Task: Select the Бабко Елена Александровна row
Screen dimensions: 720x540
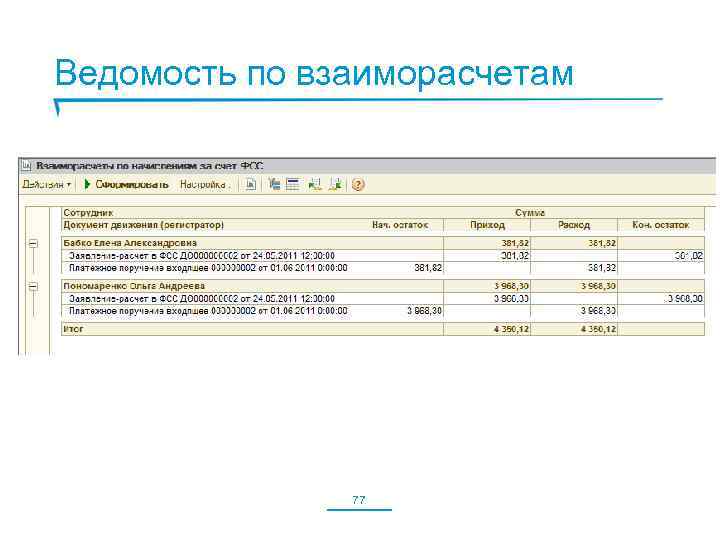Action: coord(383,243)
